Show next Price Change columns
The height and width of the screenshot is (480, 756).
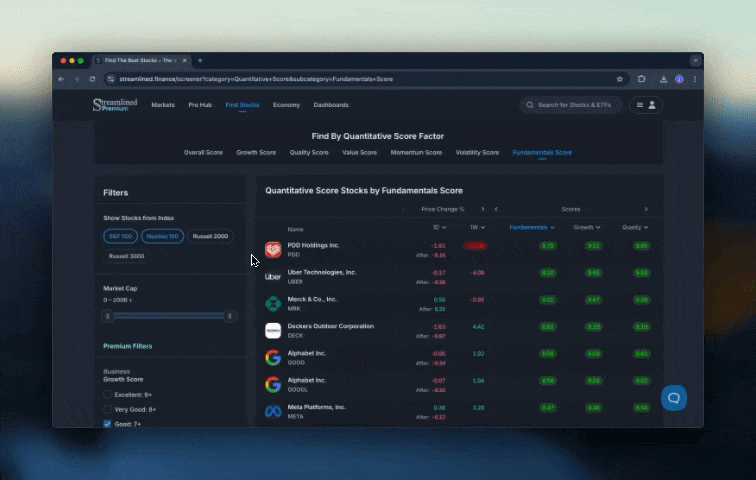coord(483,209)
